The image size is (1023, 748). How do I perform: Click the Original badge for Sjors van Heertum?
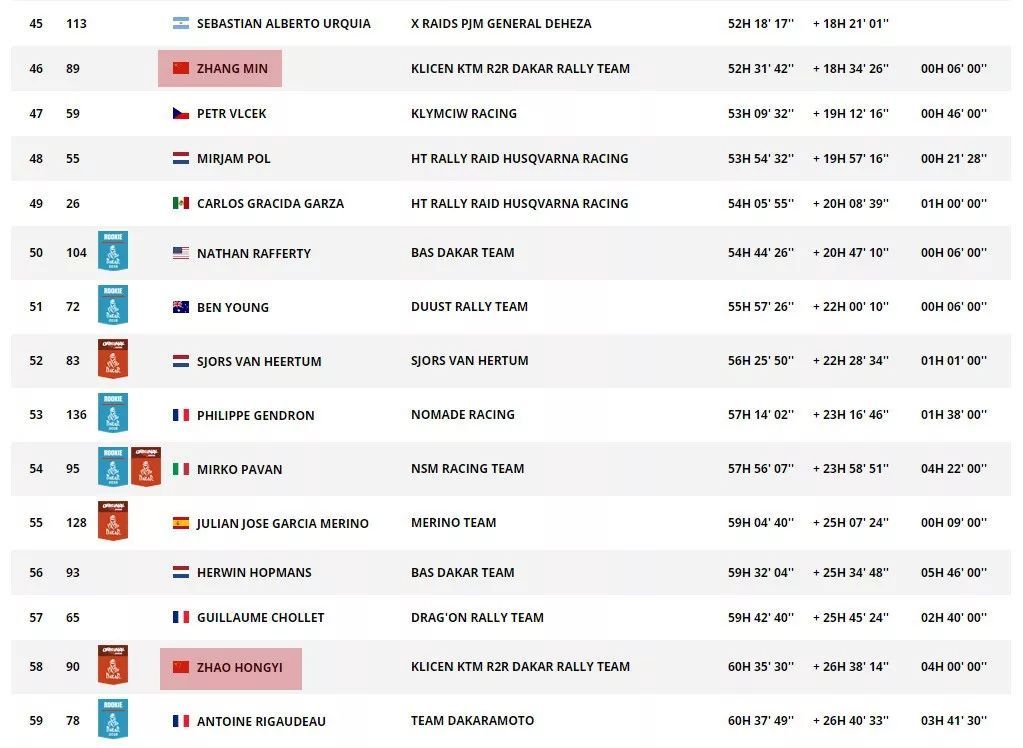113,359
